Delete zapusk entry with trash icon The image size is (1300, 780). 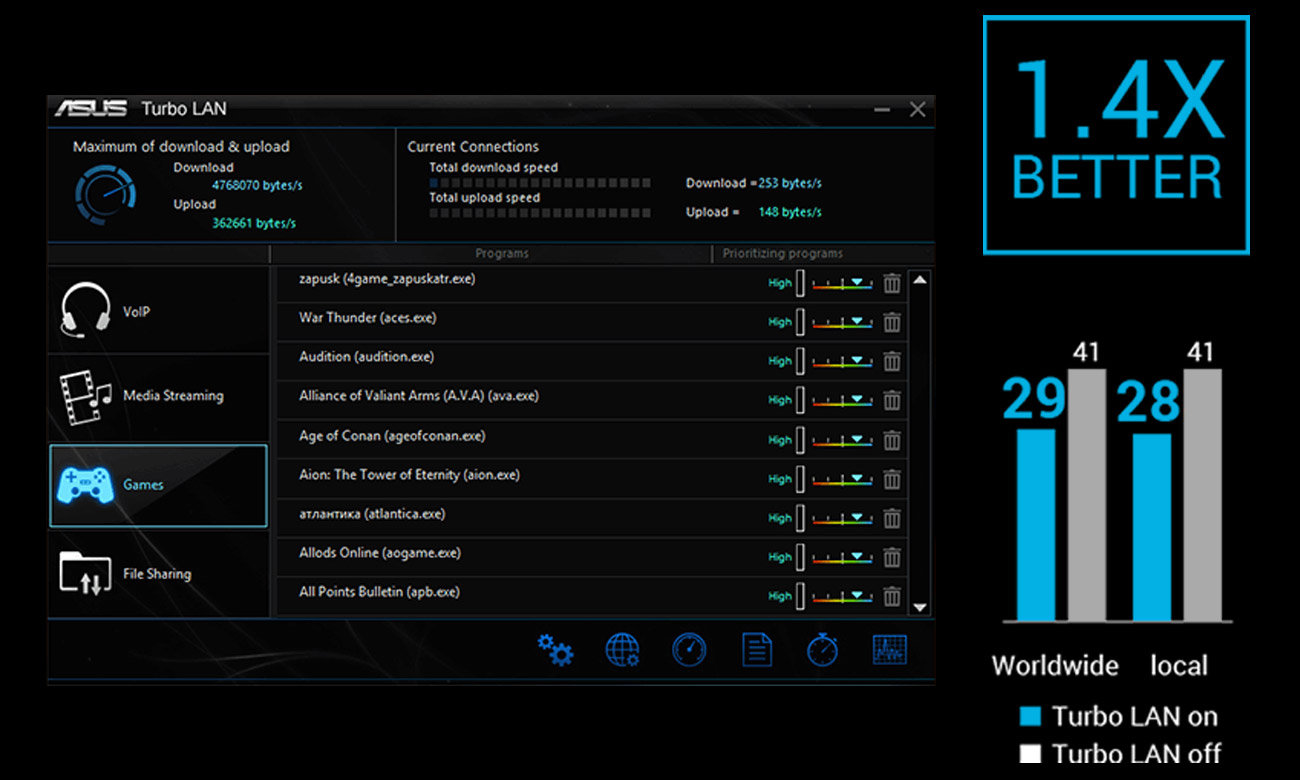pos(892,283)
